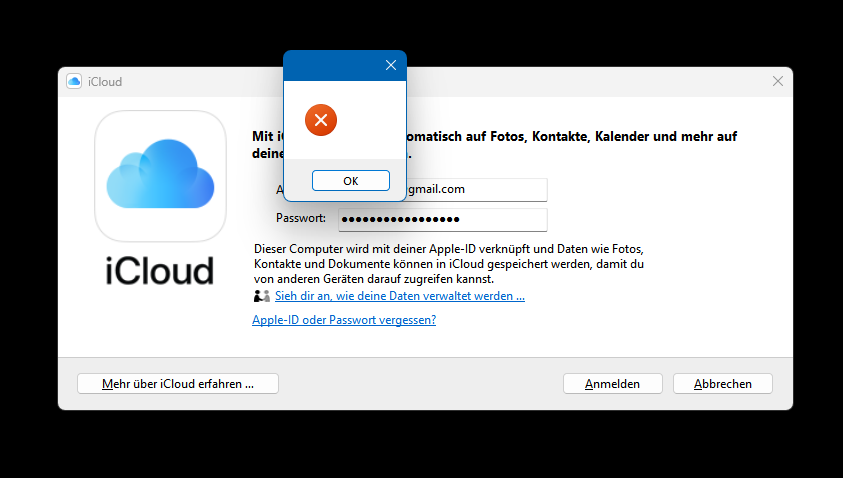
Task: Click into the Passwort field
Action: pyautogui.click(x=443, y=219)
